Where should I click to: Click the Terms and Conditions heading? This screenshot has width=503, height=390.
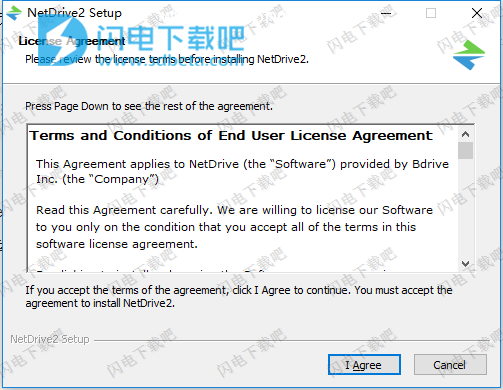coord(231,136)
